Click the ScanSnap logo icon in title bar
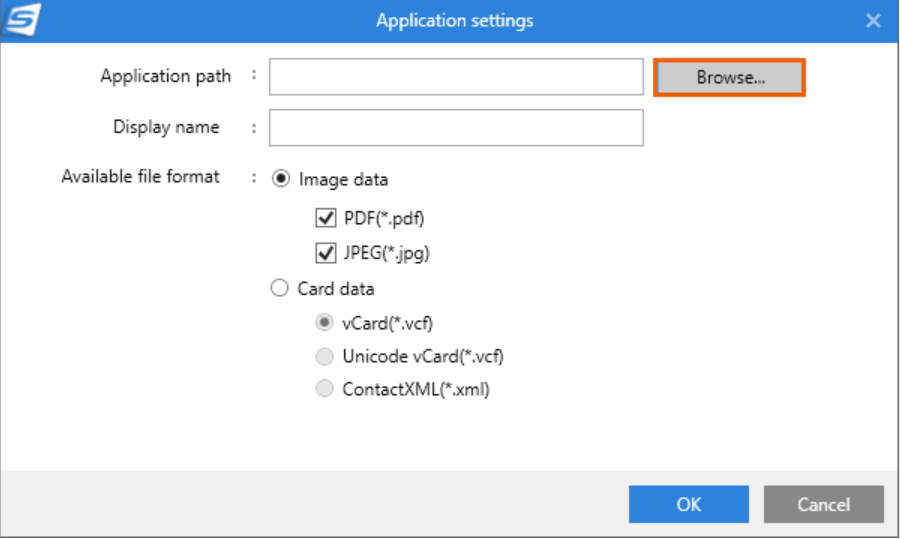 pyautogui.click(x=22, y=20)
